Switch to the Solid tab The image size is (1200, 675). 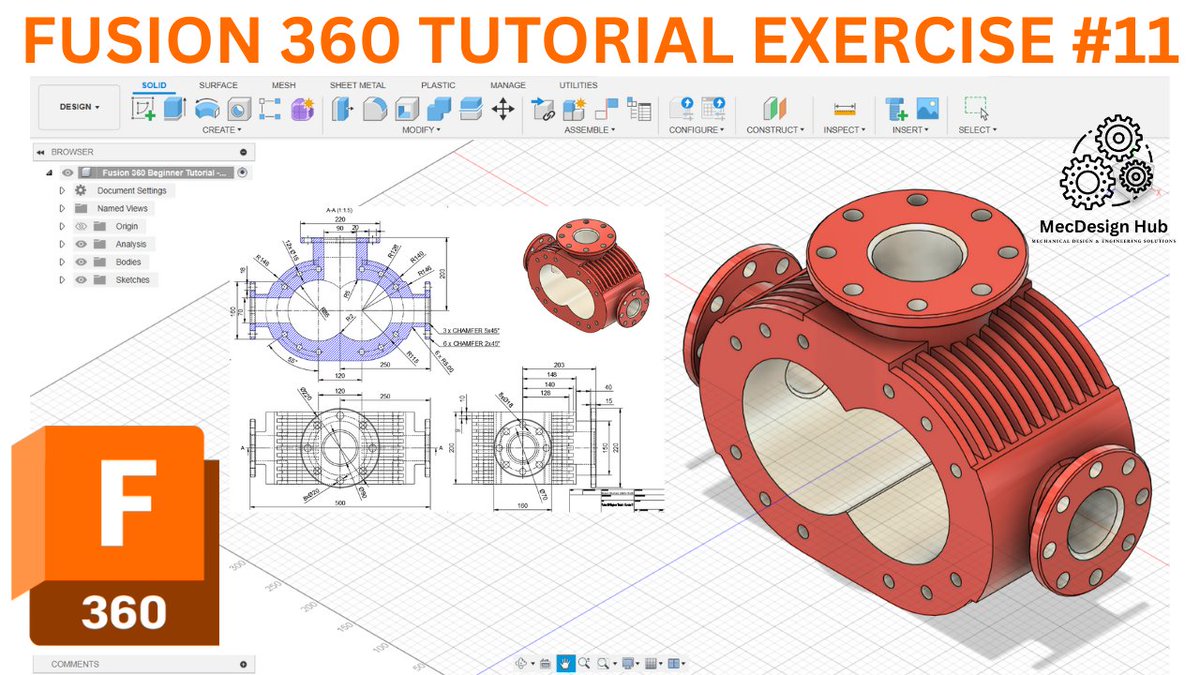(x=154, y=86)
